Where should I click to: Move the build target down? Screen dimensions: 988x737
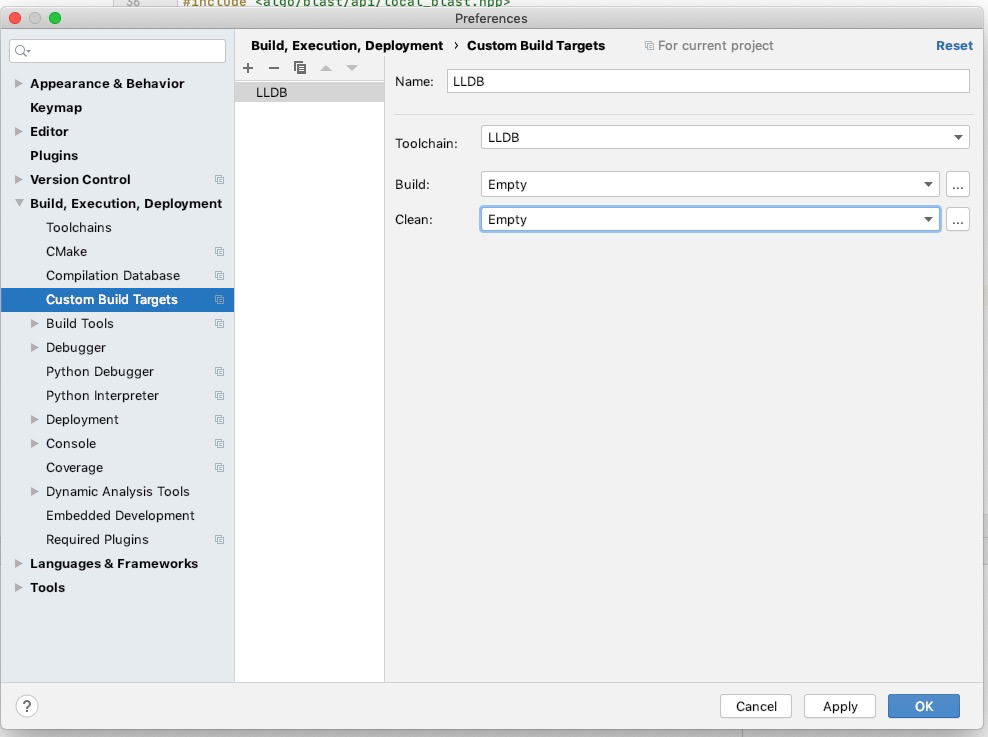(x=352, y=68)
